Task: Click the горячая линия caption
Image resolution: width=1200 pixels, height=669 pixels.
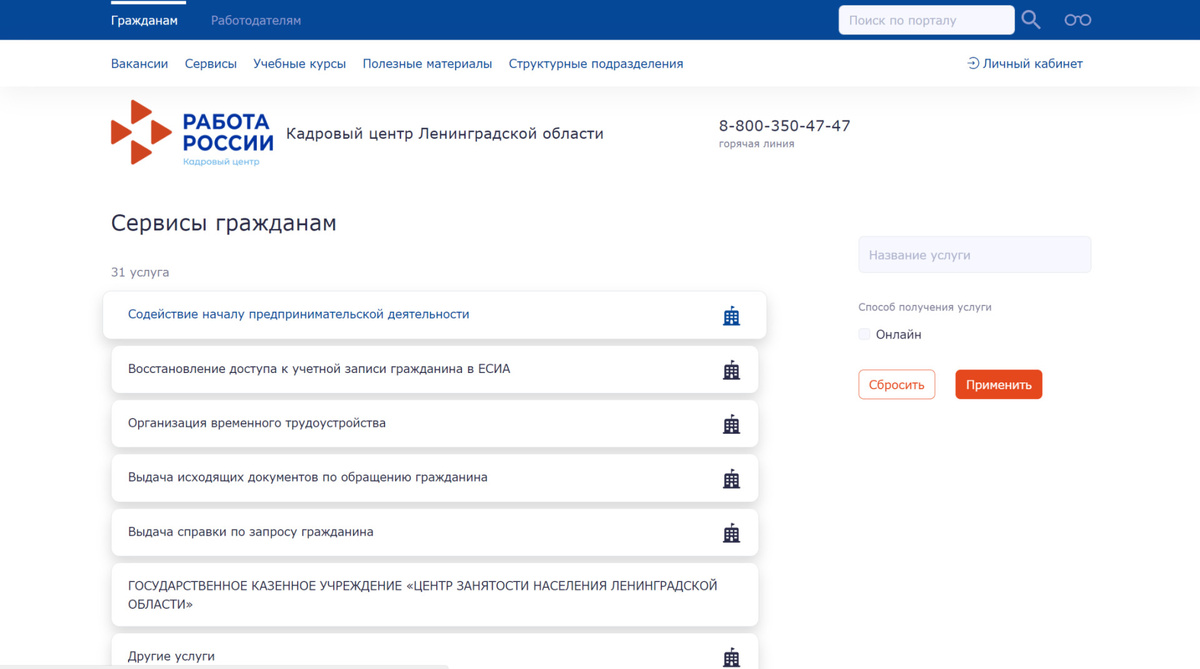Action: pyautogui.click(x=757, y=144)
